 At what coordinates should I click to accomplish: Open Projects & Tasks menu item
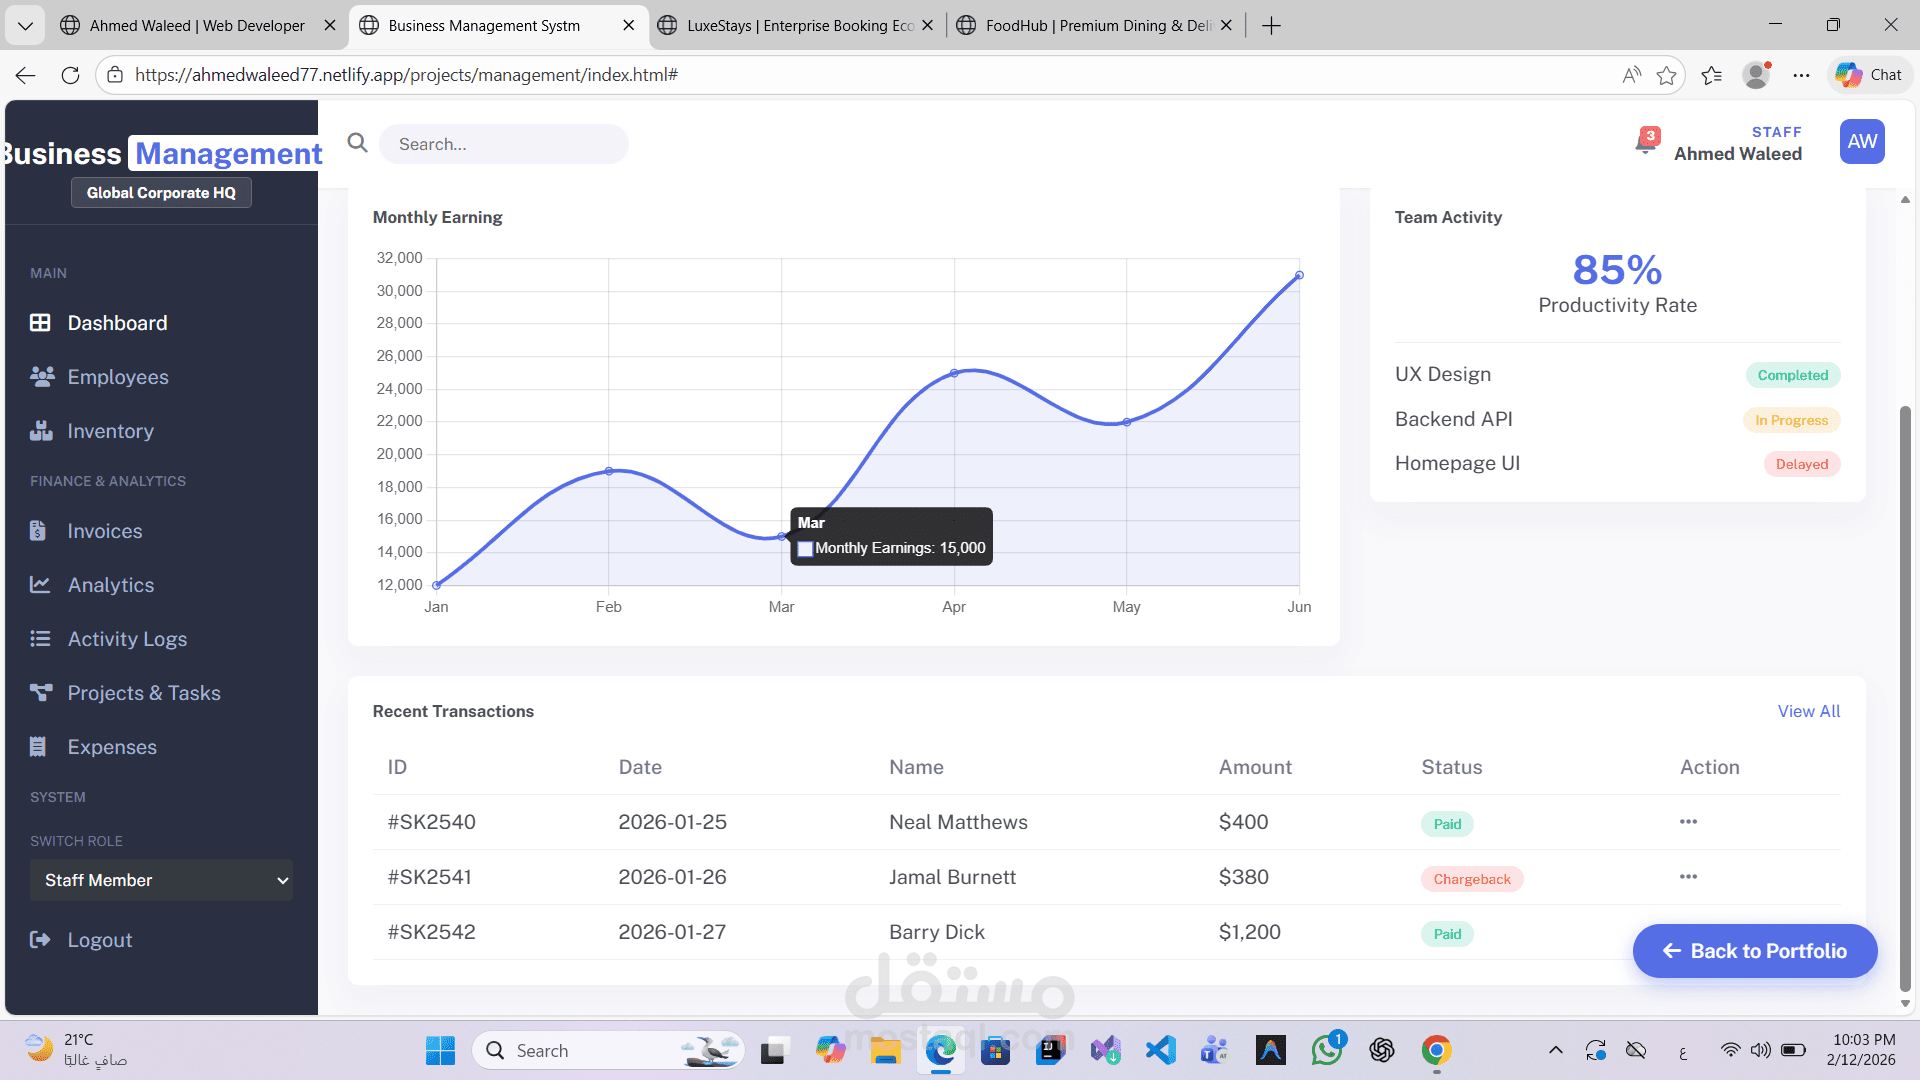coord(144,693)
